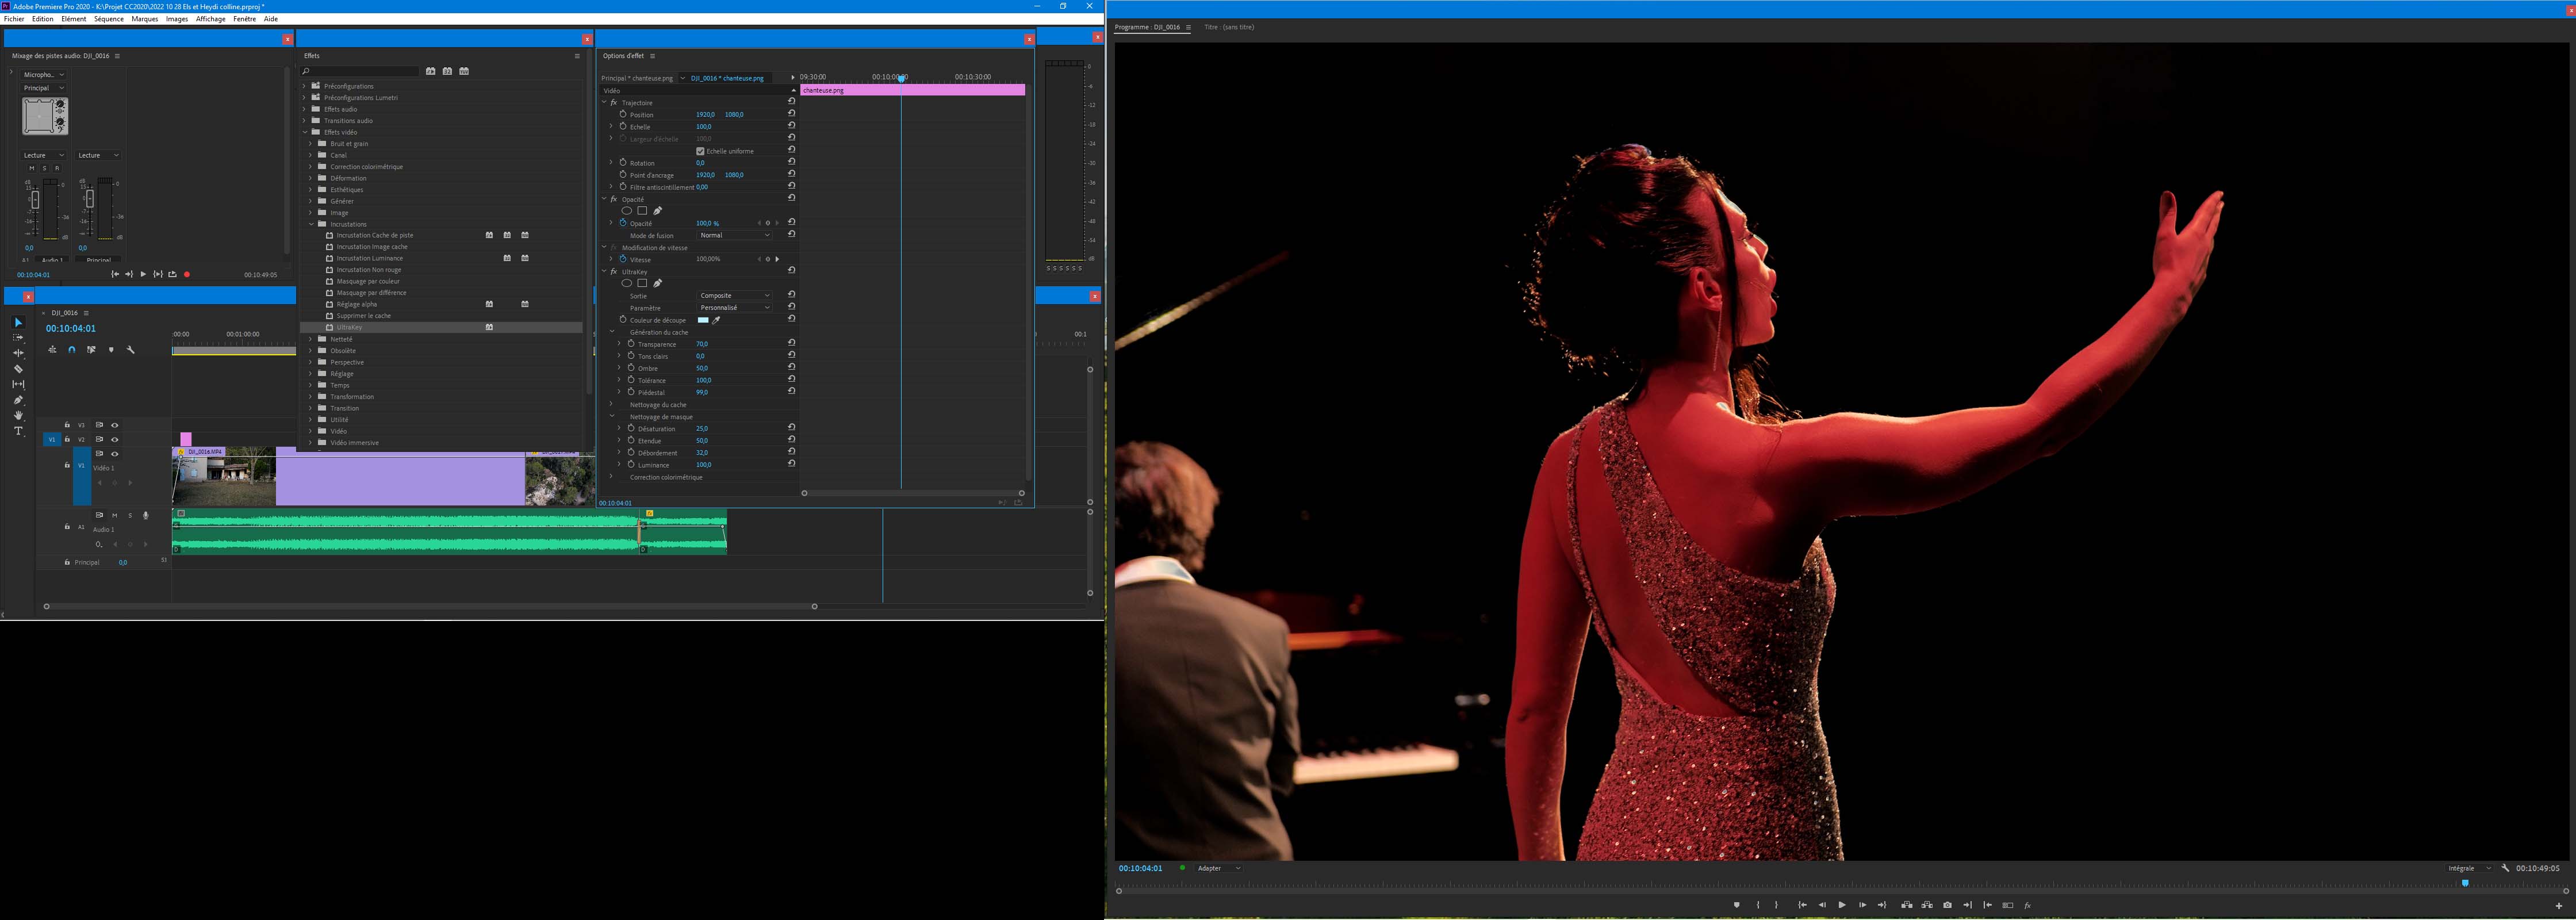
Task: Click record in the audio track mixer
Action: tap(187, 274)
